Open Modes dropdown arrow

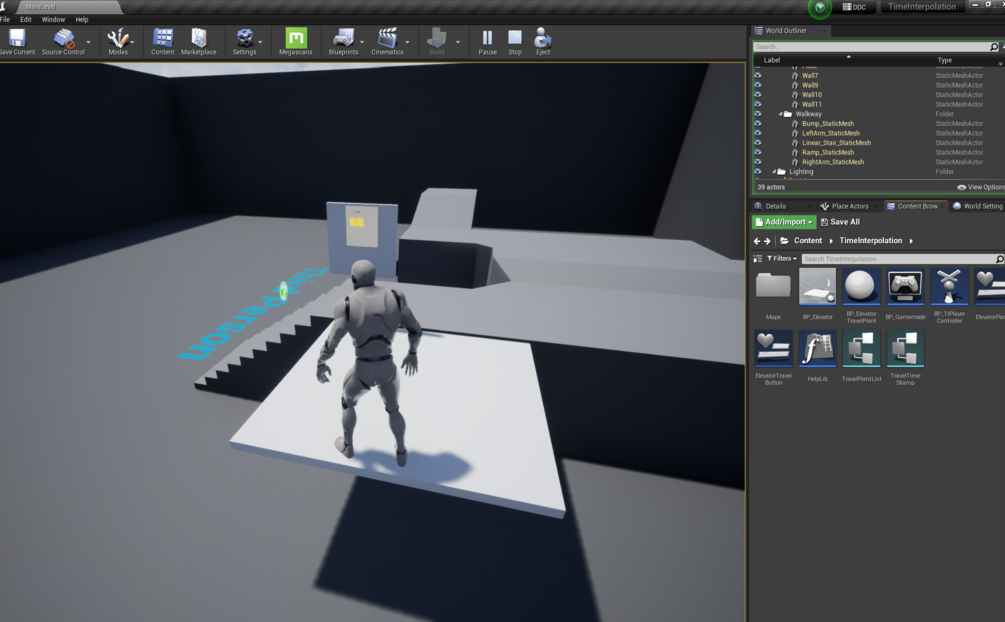pyautogui.click(x=133, y=42)
